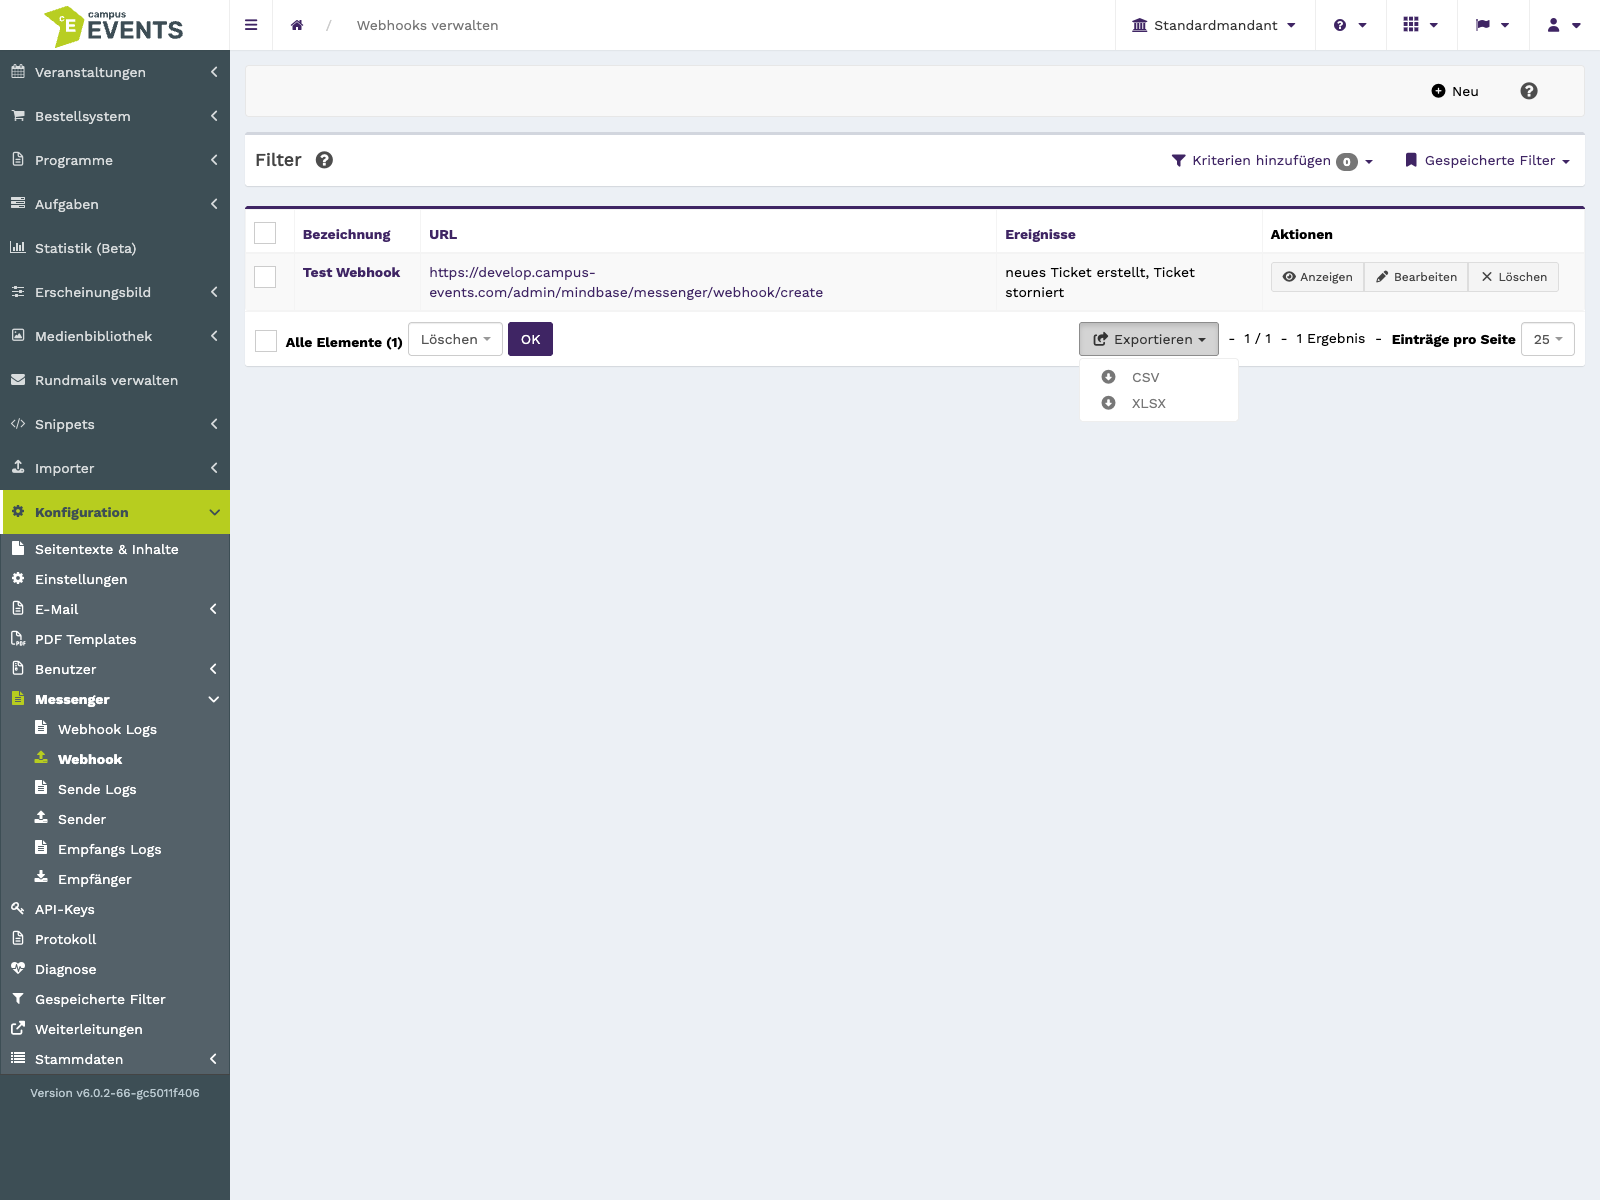Open the language flag icon menu
This screenshot has width=1600, height=1200.
[1492, 25]
